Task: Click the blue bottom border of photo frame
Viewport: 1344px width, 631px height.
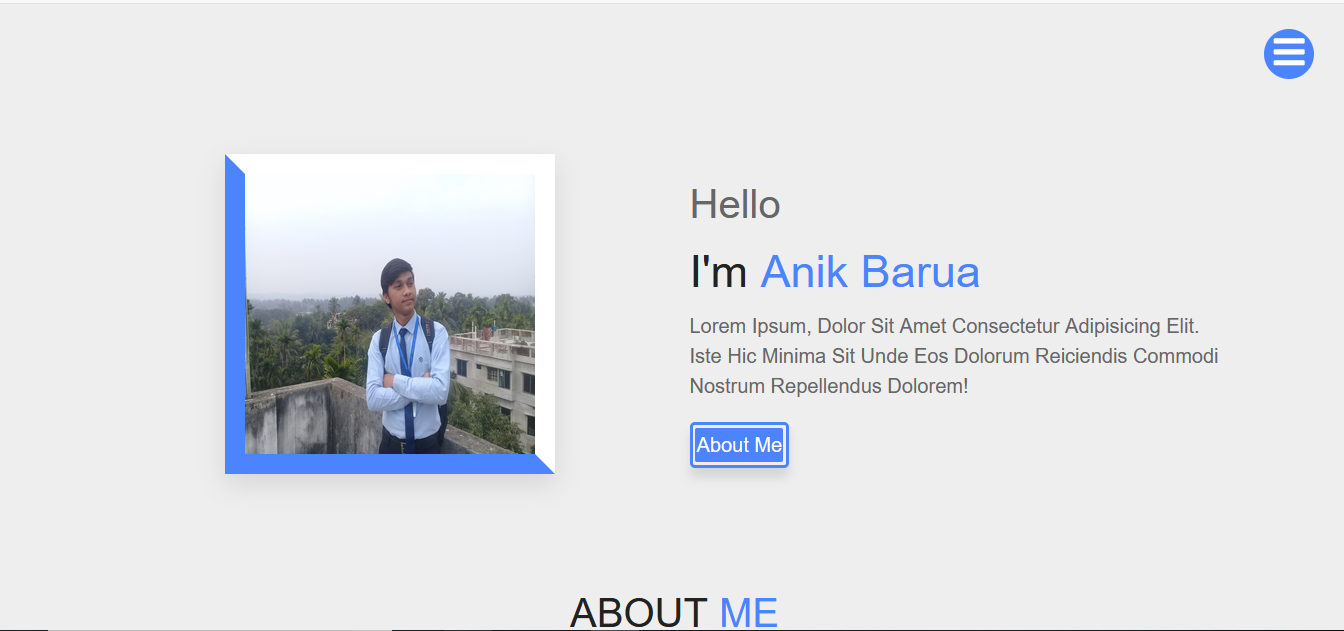Action: coord(390,464)
